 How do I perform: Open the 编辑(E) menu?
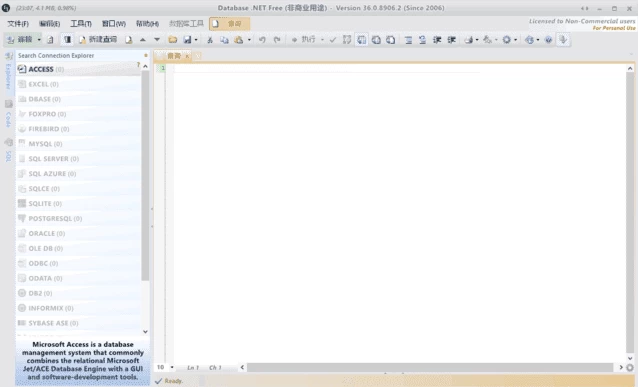49,24
